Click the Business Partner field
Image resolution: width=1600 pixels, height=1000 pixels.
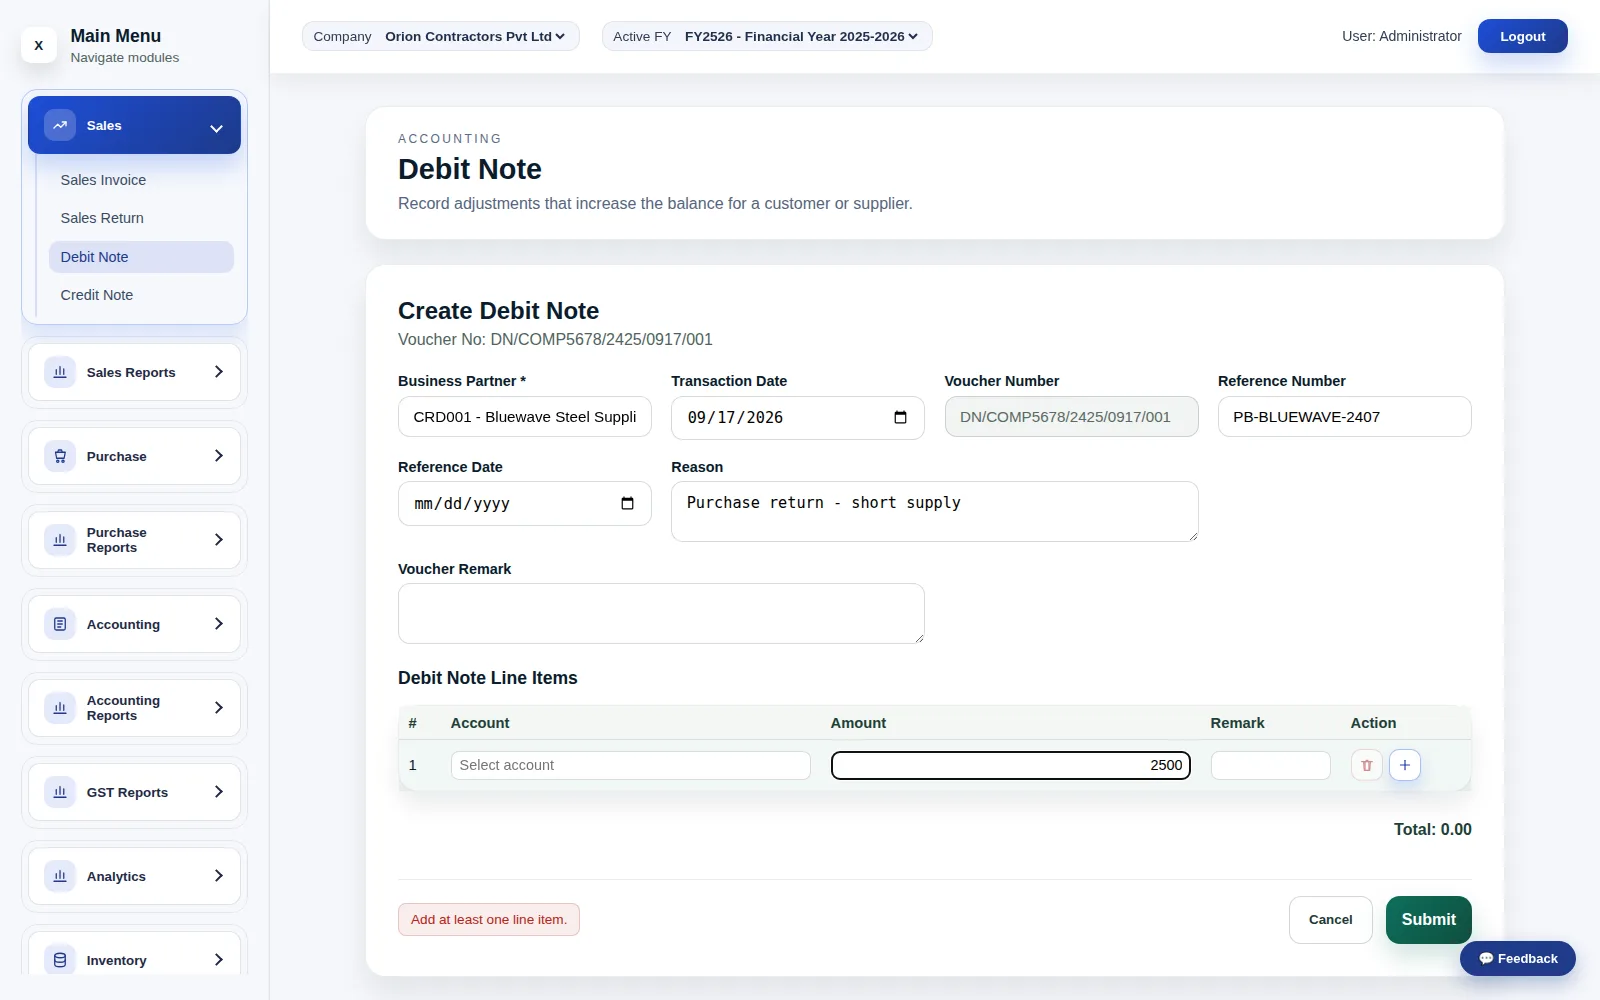[x=525, y=417]
